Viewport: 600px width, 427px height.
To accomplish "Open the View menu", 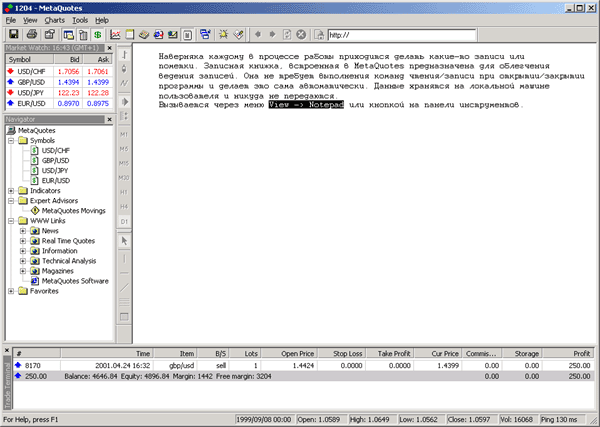I will pos(30,20).
